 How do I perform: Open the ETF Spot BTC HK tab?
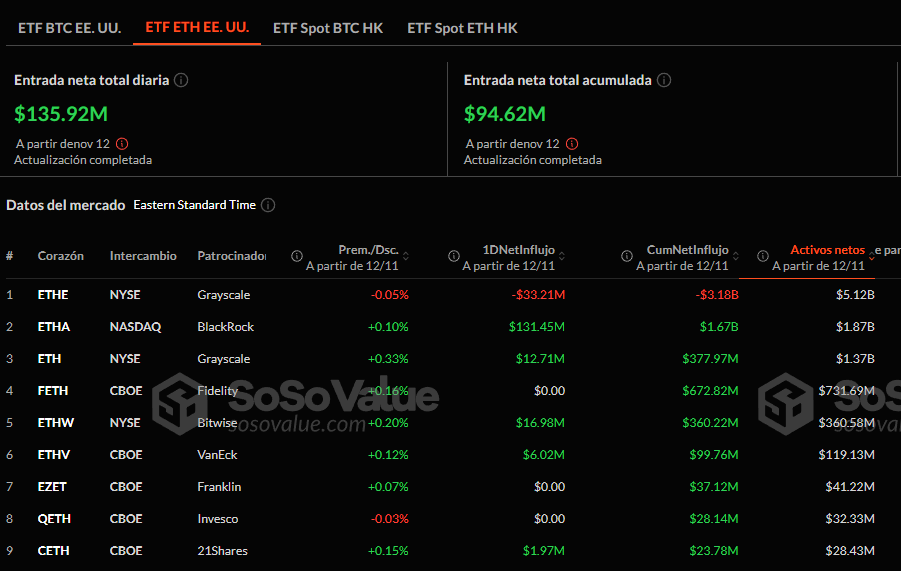pyautogui.click(x=328, y=28)
